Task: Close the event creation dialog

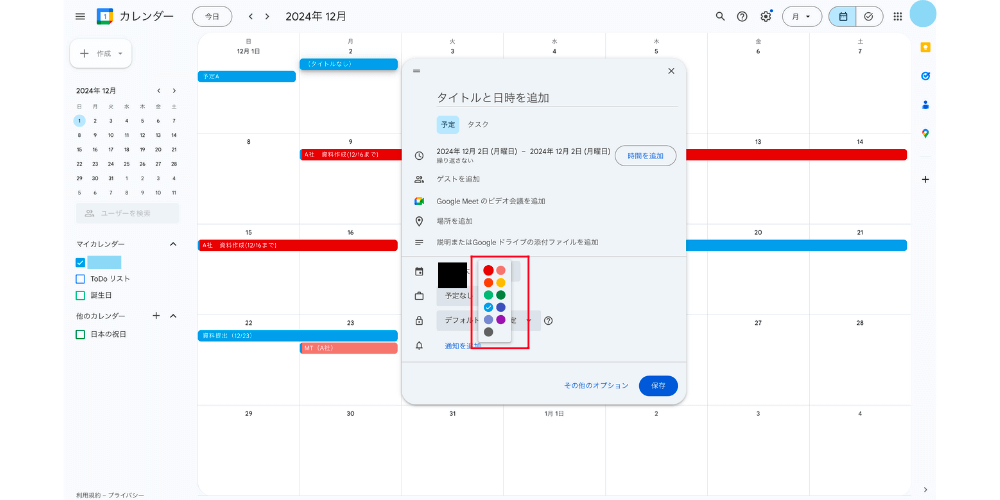Action: (671, 71)
